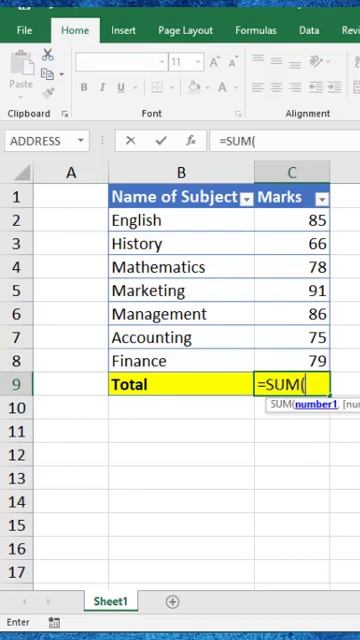
Task: Align text right
Action: pyautogui.click(x=295, y=87)
